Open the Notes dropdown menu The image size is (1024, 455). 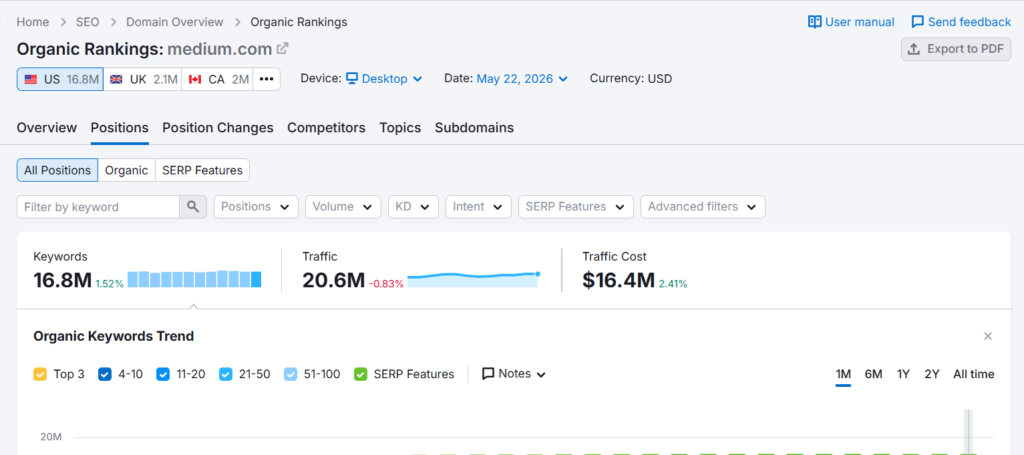click(514, 374)
